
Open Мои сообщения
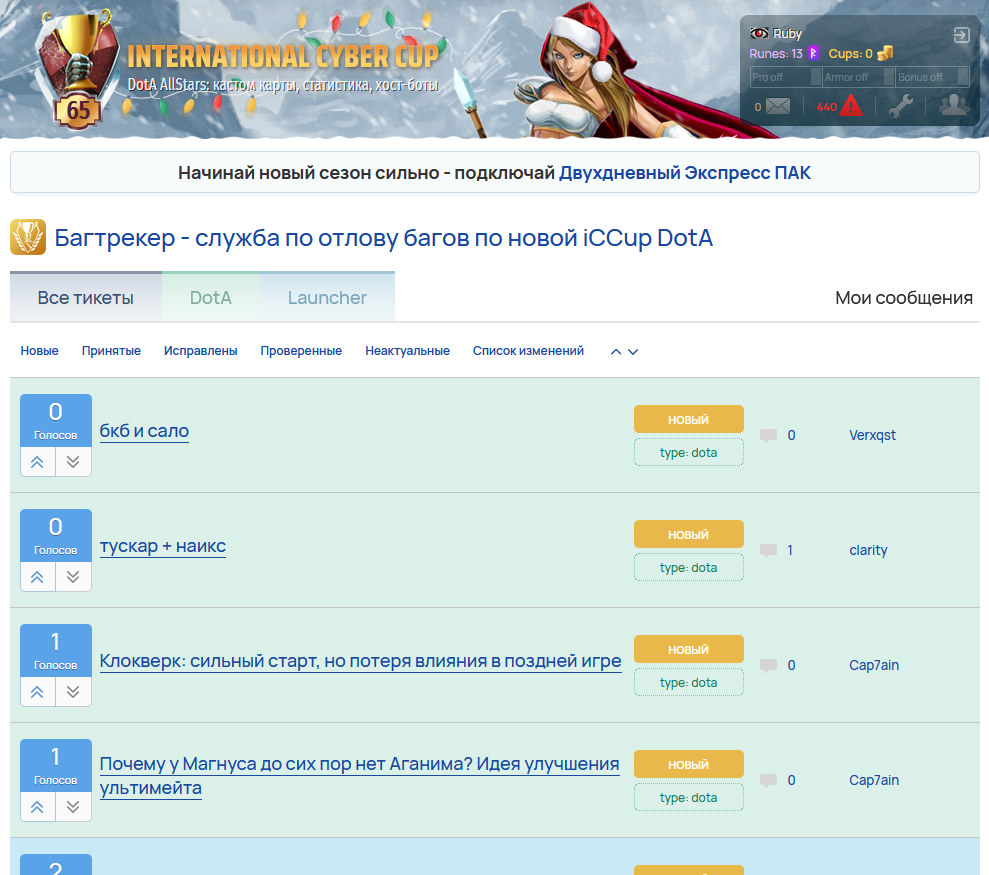coord(904,298)
